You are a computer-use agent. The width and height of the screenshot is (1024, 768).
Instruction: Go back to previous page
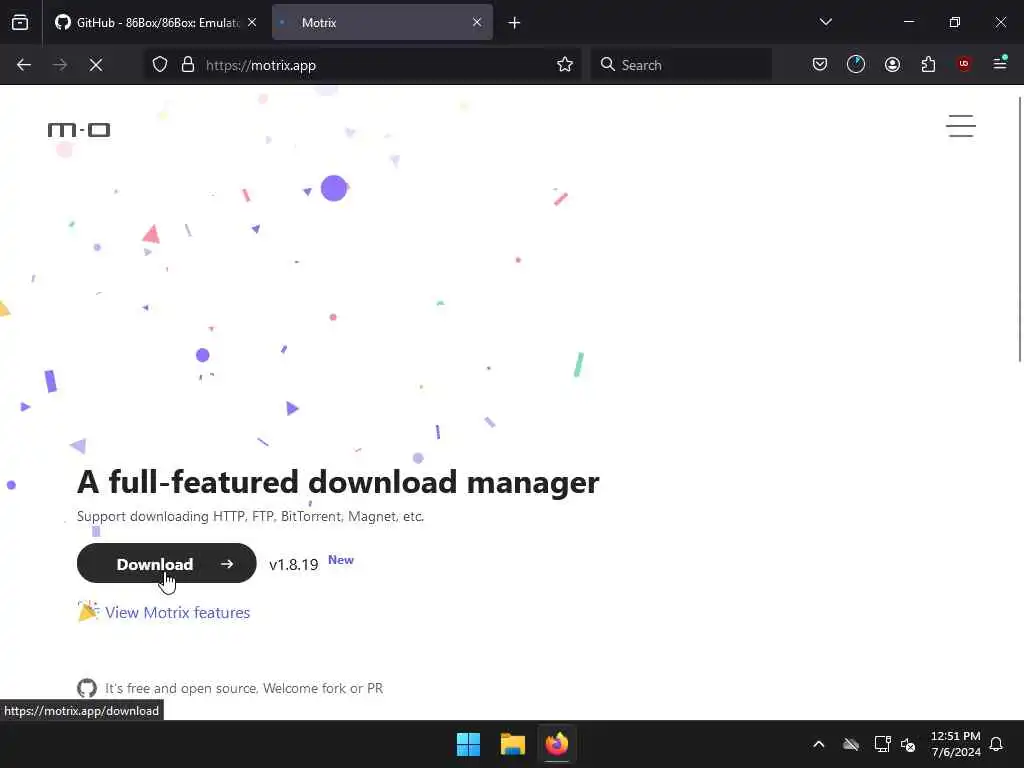tap(24, 65)
